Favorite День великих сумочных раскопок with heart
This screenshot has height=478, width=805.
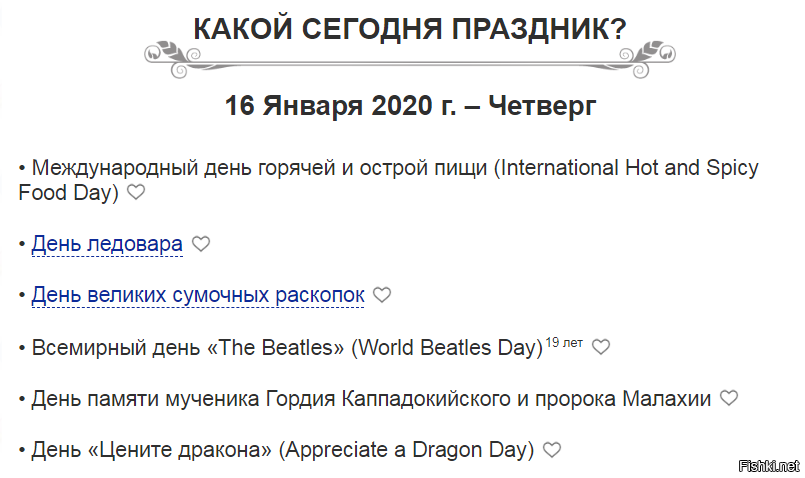tap(381, 295)
